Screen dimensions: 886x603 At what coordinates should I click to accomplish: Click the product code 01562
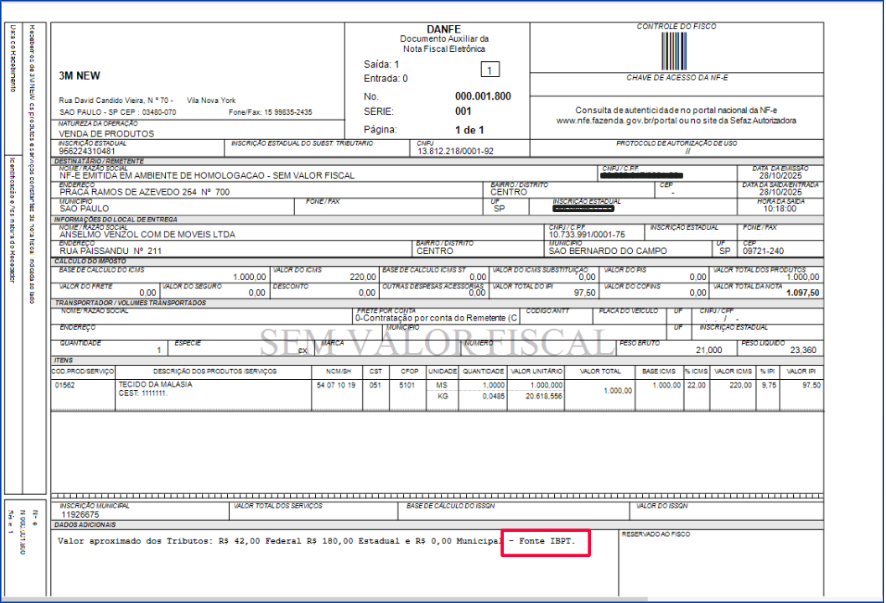[66, 384]
